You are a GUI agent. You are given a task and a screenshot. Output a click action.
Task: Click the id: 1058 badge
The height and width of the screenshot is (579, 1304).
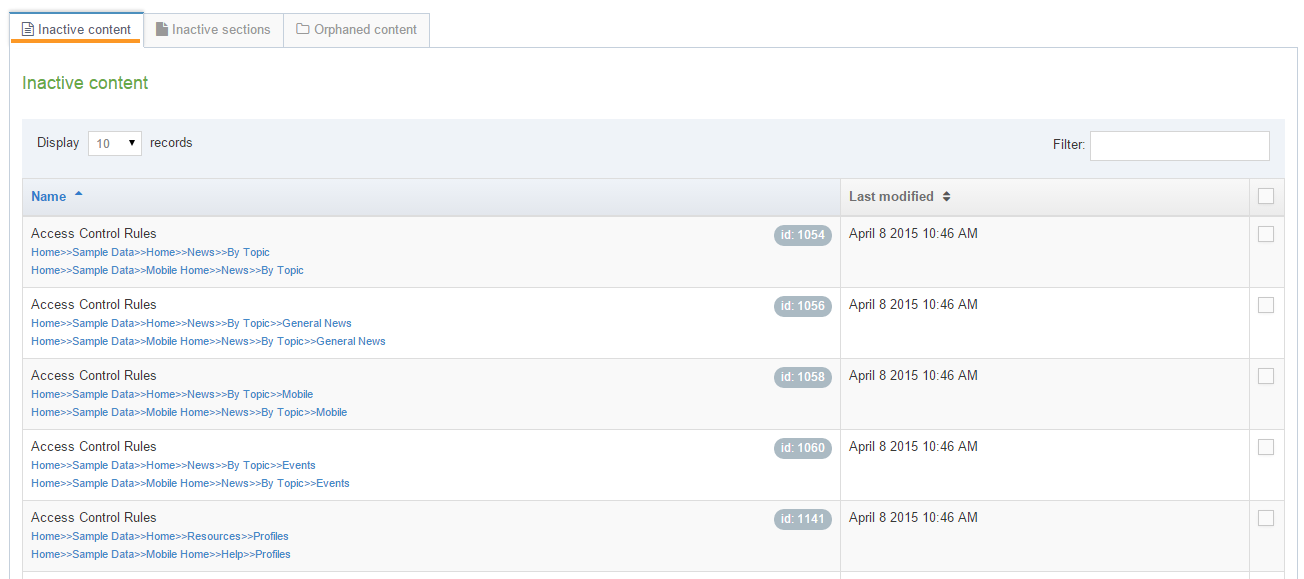click(x=802, y=377)
